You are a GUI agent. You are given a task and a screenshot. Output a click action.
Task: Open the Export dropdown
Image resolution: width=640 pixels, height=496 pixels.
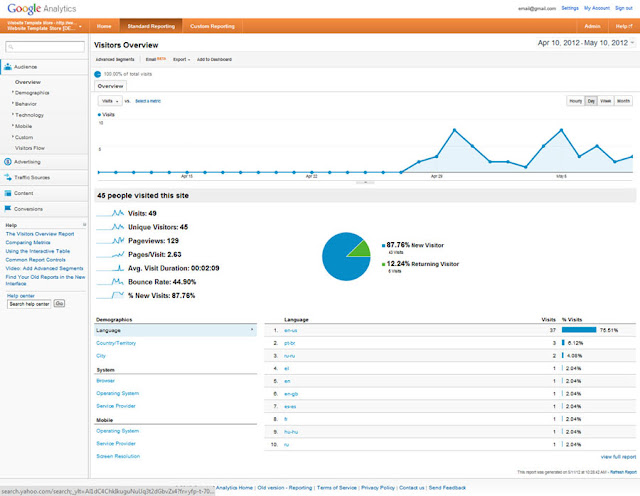pos(181,60)
